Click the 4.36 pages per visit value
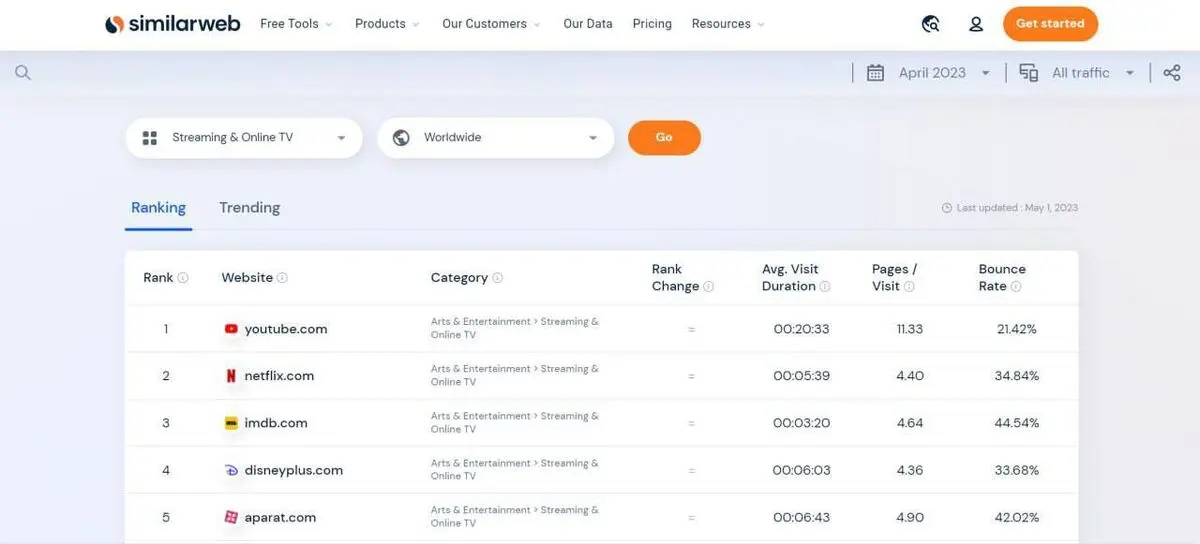The width and height of the screenshot is (1200, 544). 910,470
